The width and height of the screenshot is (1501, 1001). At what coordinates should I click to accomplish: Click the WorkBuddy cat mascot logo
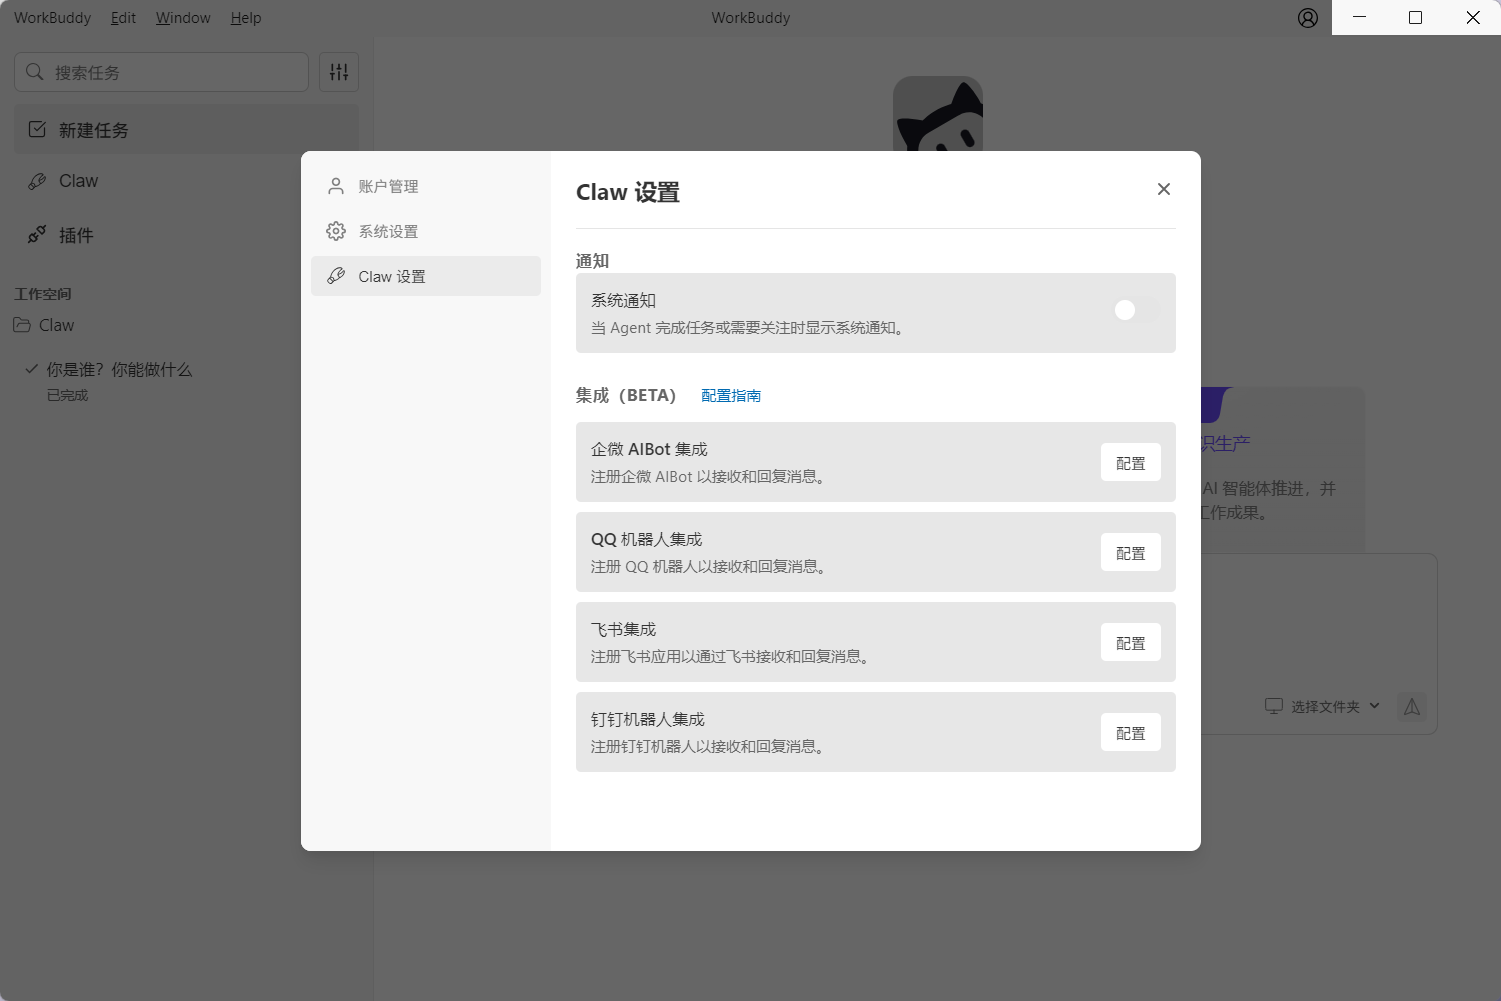click(938, 114)
